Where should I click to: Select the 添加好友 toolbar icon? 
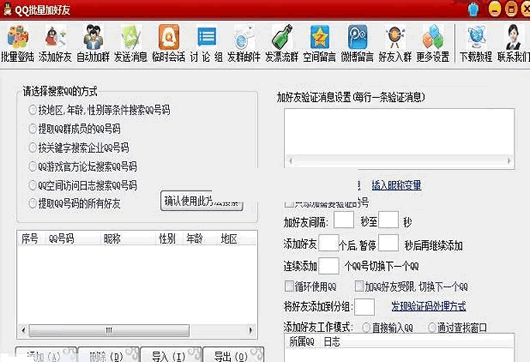tap(55, 43)
